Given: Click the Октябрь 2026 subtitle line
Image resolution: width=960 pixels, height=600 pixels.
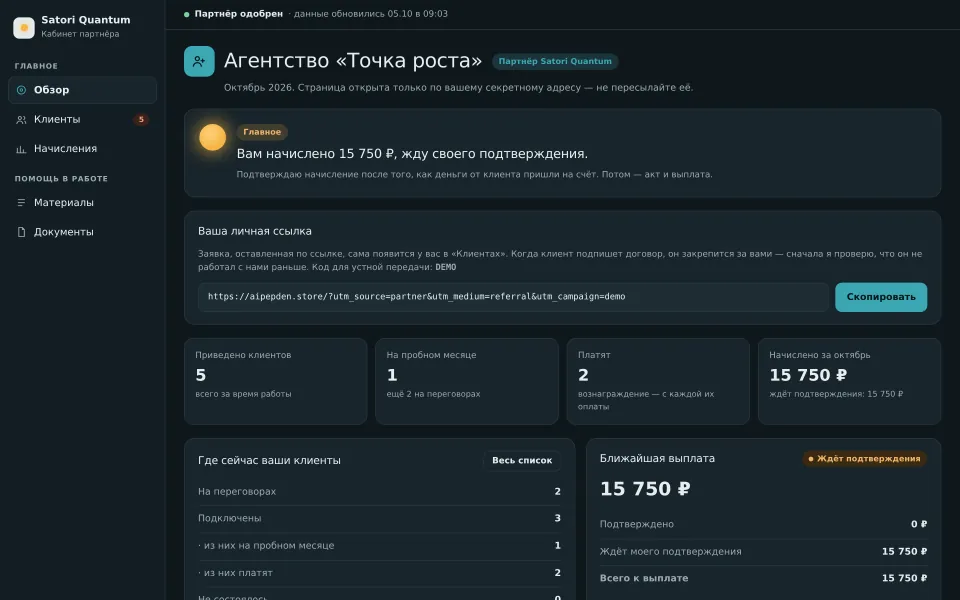Looking at the screenshot, I should pos(459,88).
